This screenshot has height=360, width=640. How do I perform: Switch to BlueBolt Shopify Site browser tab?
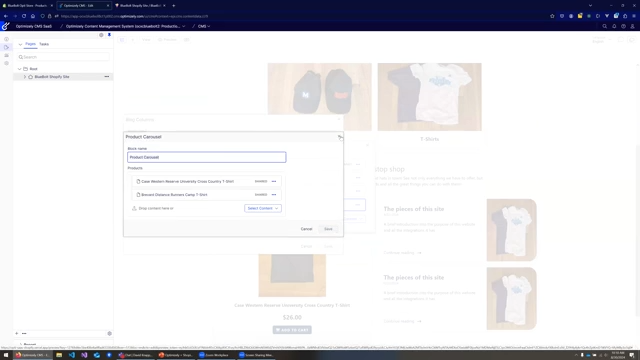[140, 6]
